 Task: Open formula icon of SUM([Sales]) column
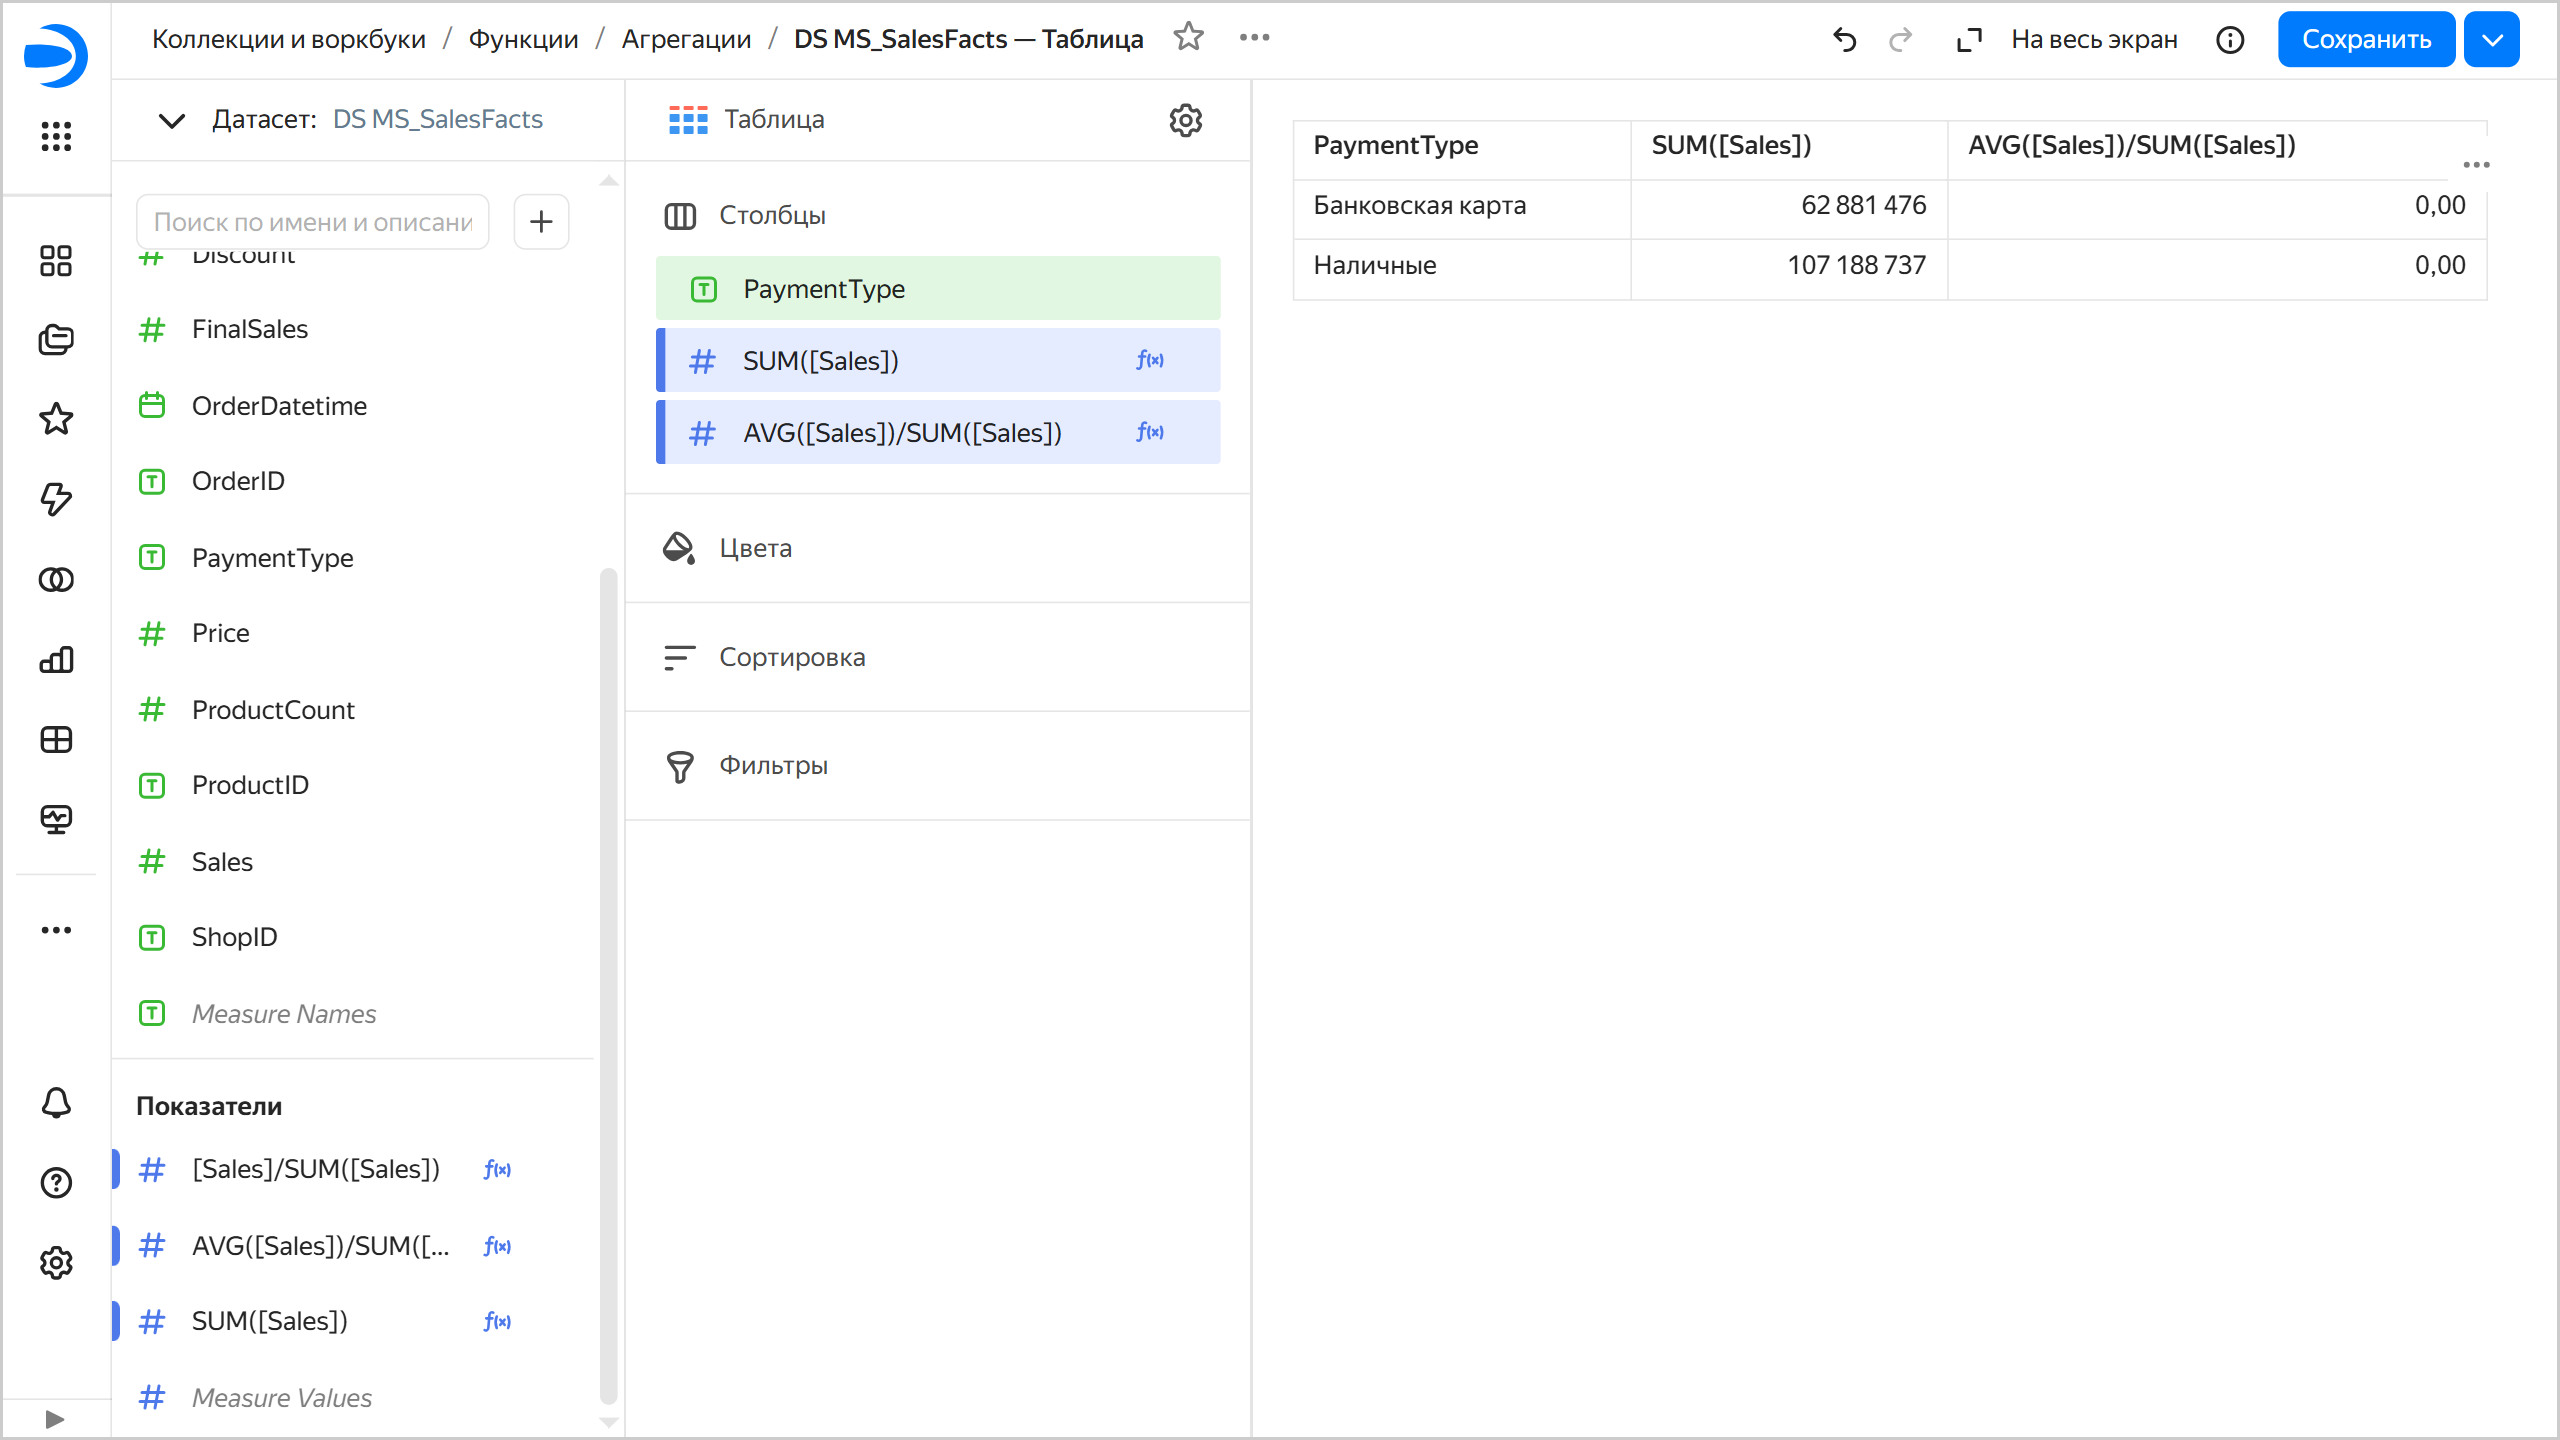1150,360
